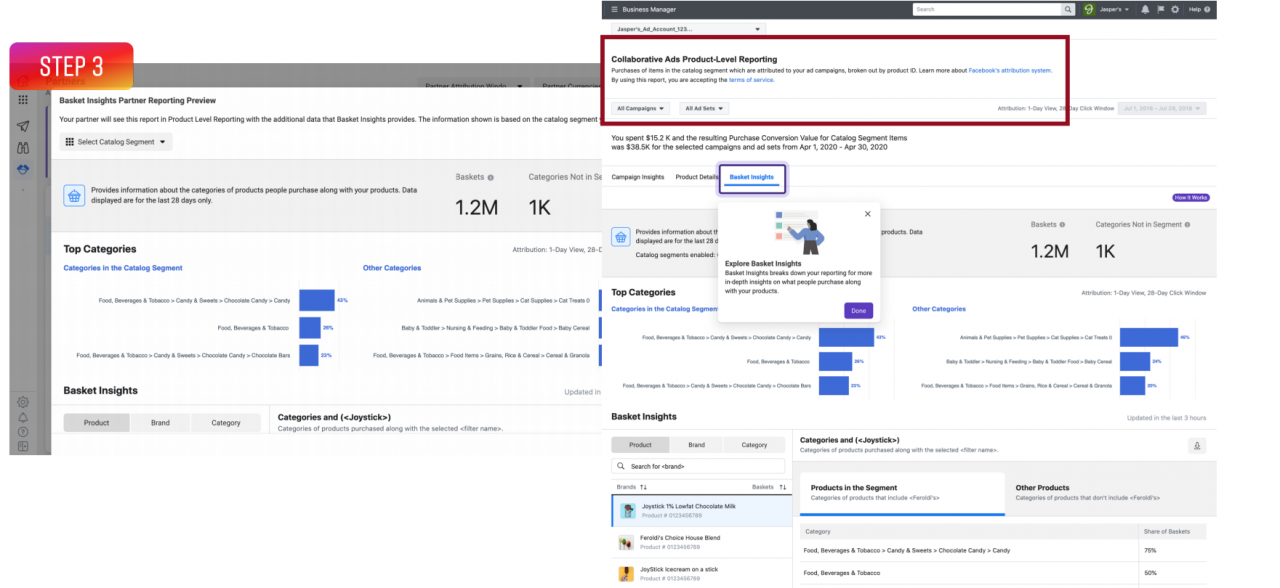This screenshot has height=588, width=1280.
Task: Click the Done button in the popup
Action: (858, 311)
